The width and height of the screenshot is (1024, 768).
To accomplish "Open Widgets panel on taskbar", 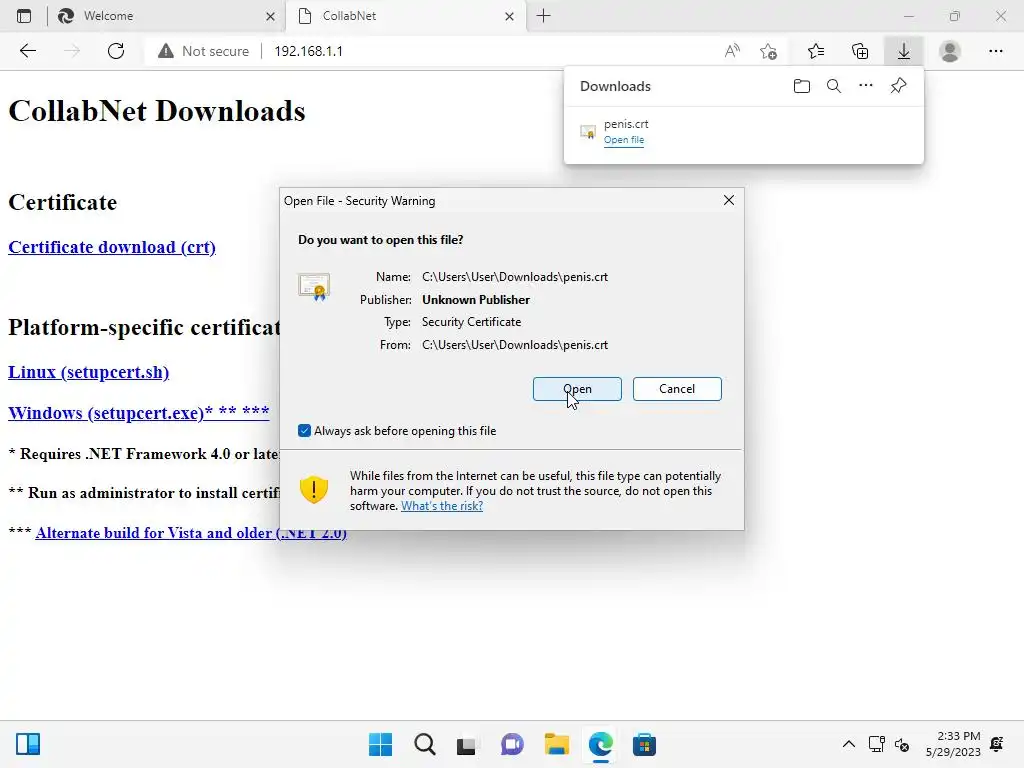I will click(28, 744).
